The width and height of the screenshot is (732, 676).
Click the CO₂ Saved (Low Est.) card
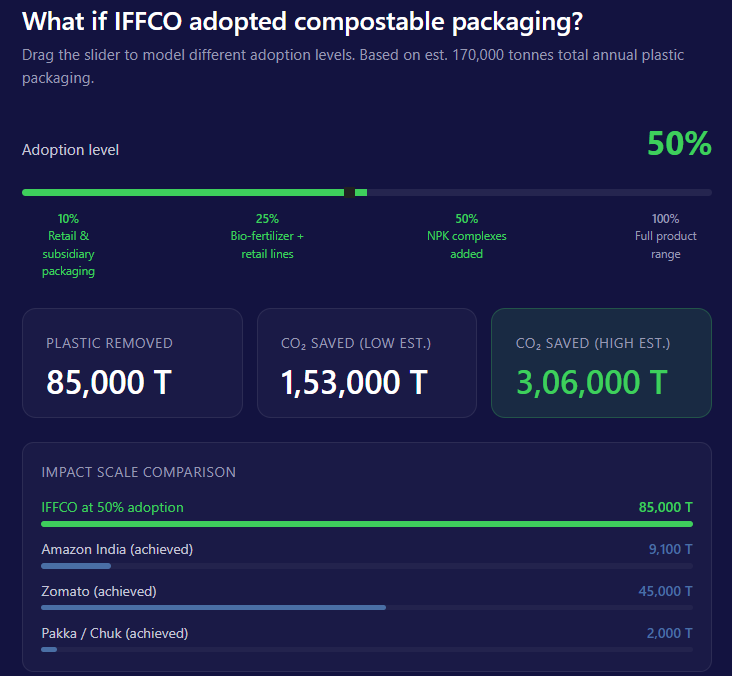pyautogui.click(x=366, y=362)
